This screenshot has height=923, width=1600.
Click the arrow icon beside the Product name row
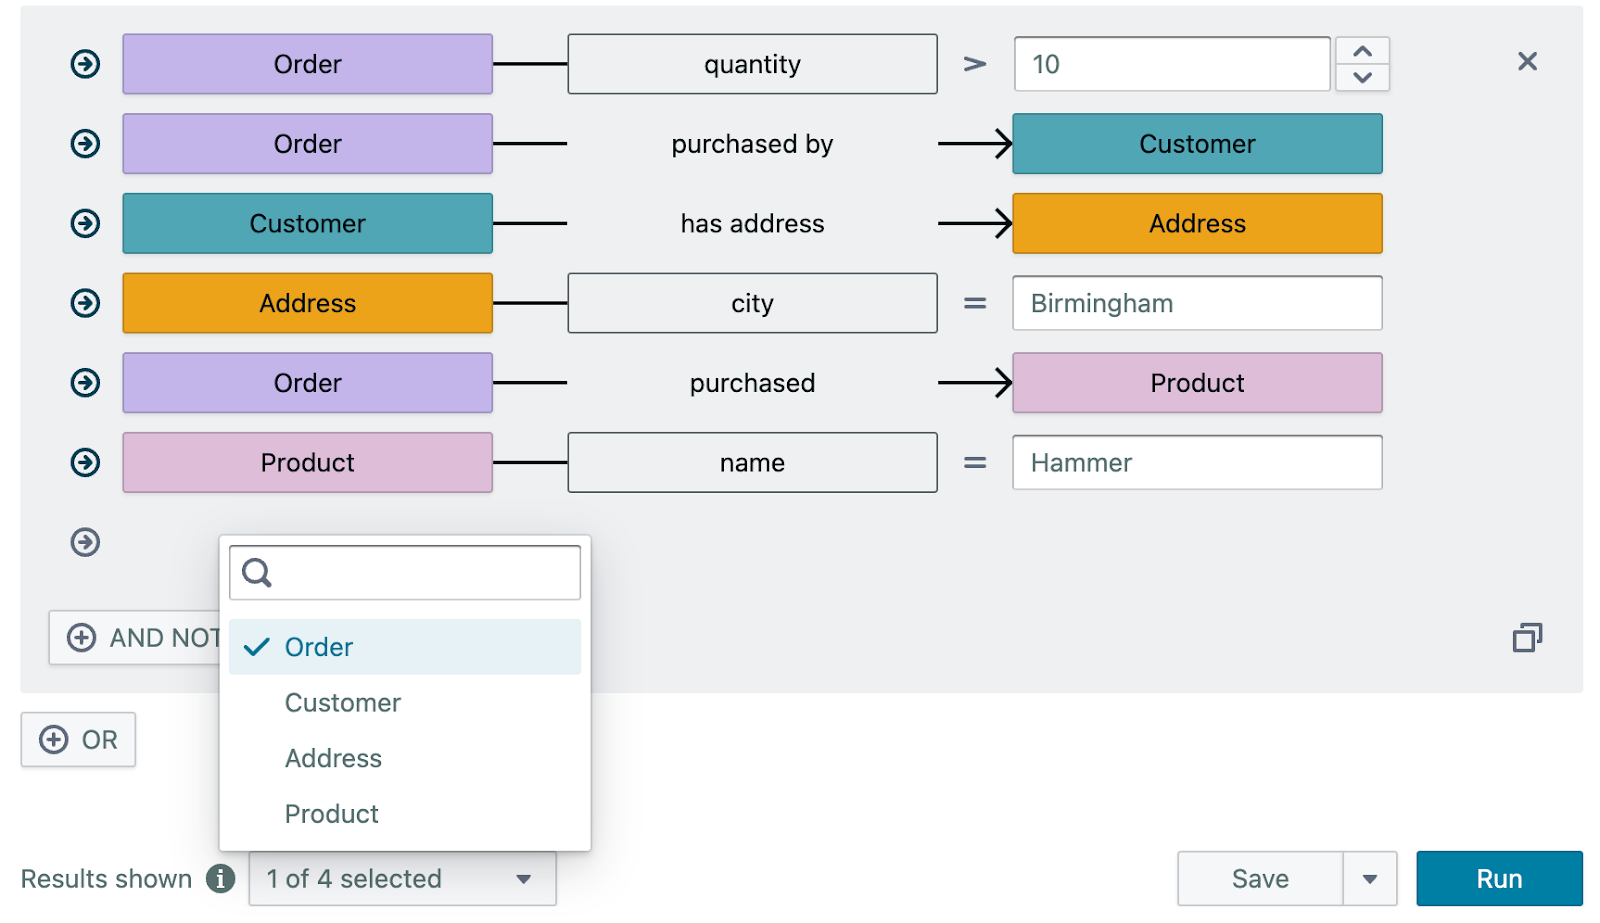[x=85, y=462]
